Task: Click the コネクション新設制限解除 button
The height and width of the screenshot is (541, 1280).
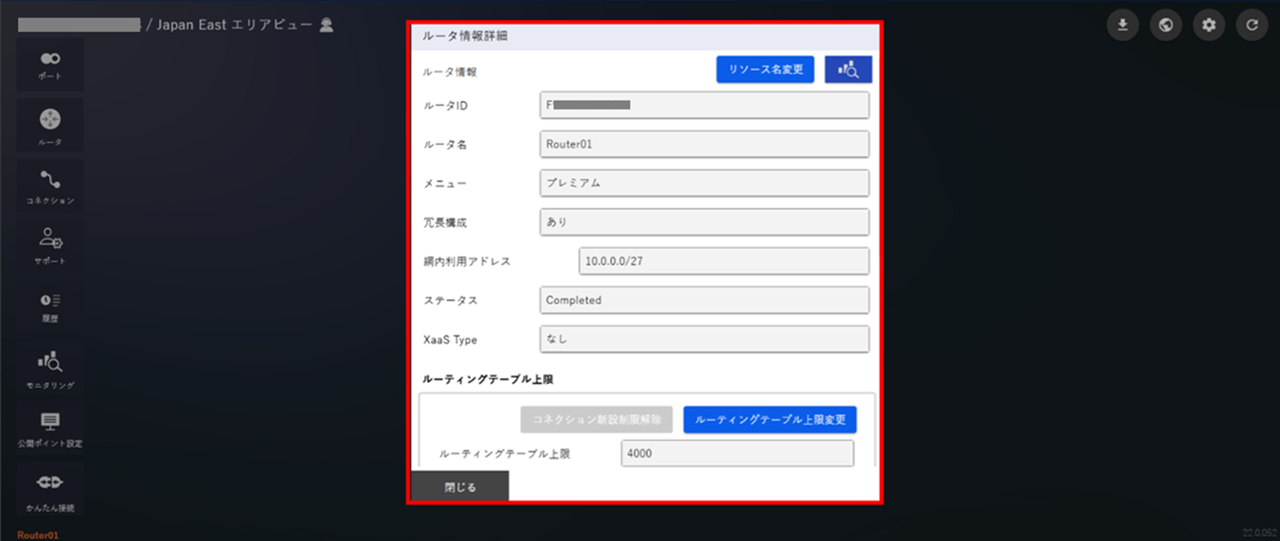Action: [x=596, y=419]
